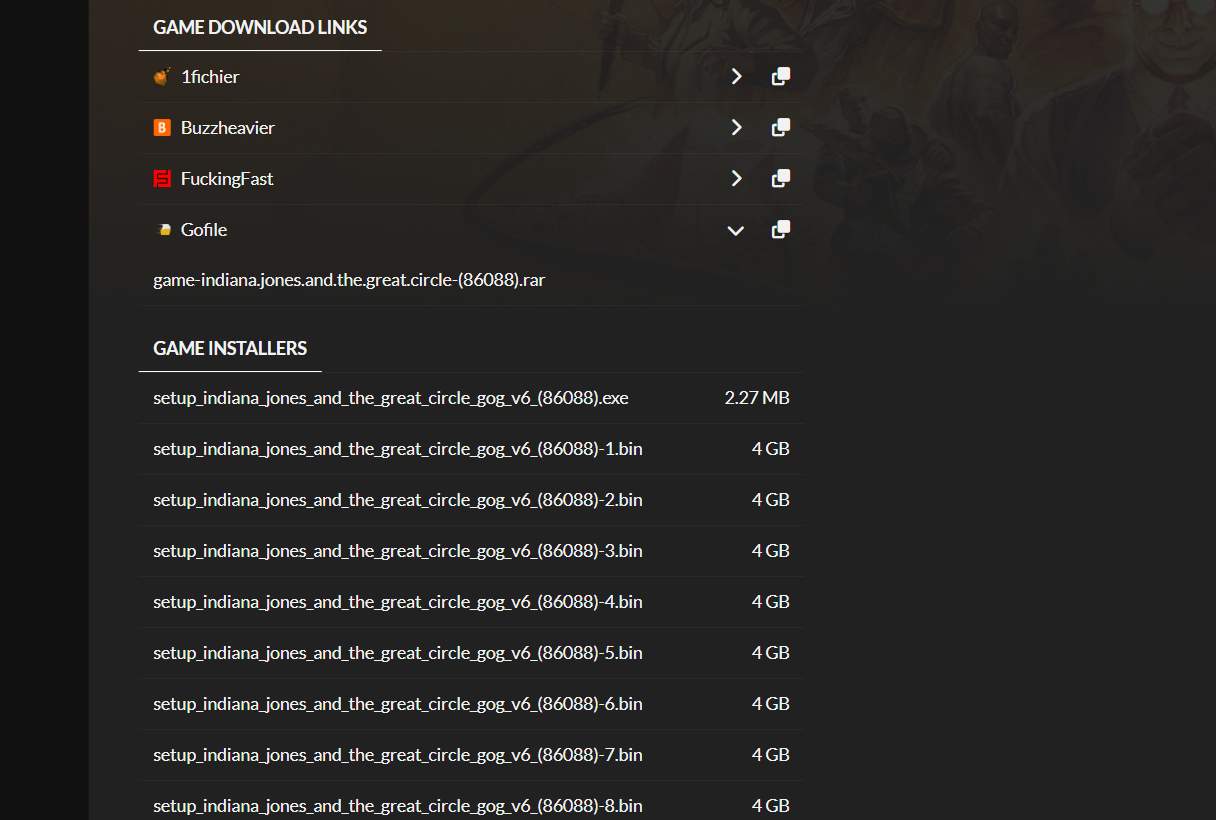The image size is (1216, 820).
Task: Open the 1fichier host label
Action: click(210, 77)
